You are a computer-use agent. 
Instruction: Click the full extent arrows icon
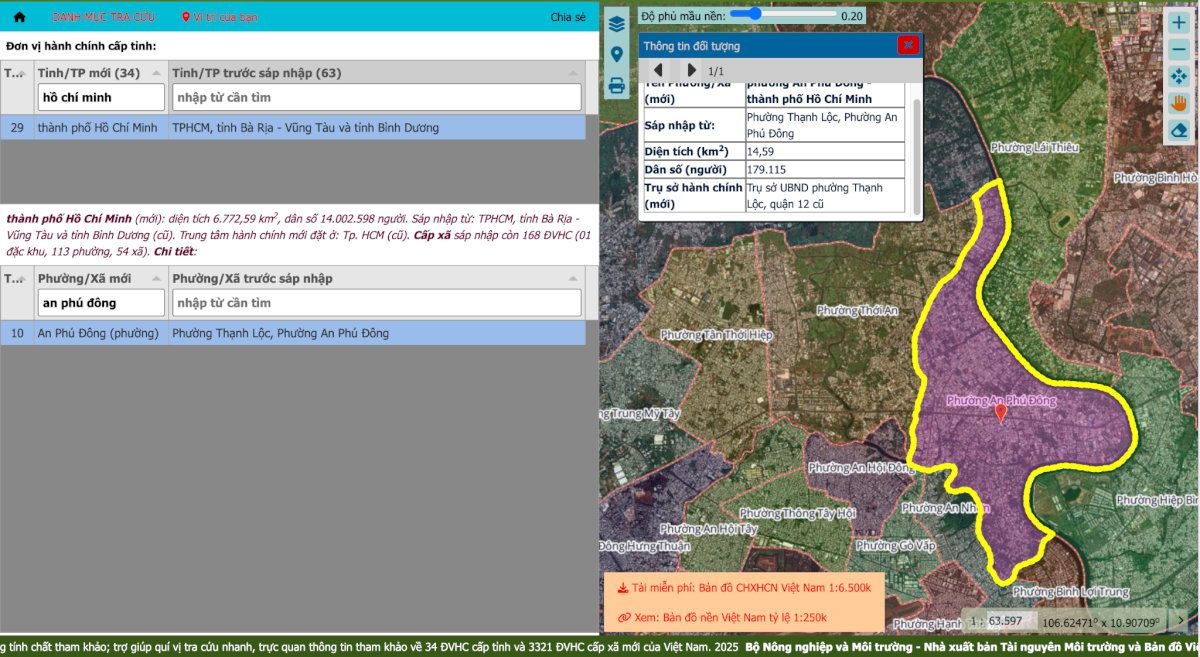pyautogui.click(x=1178, y=76)
